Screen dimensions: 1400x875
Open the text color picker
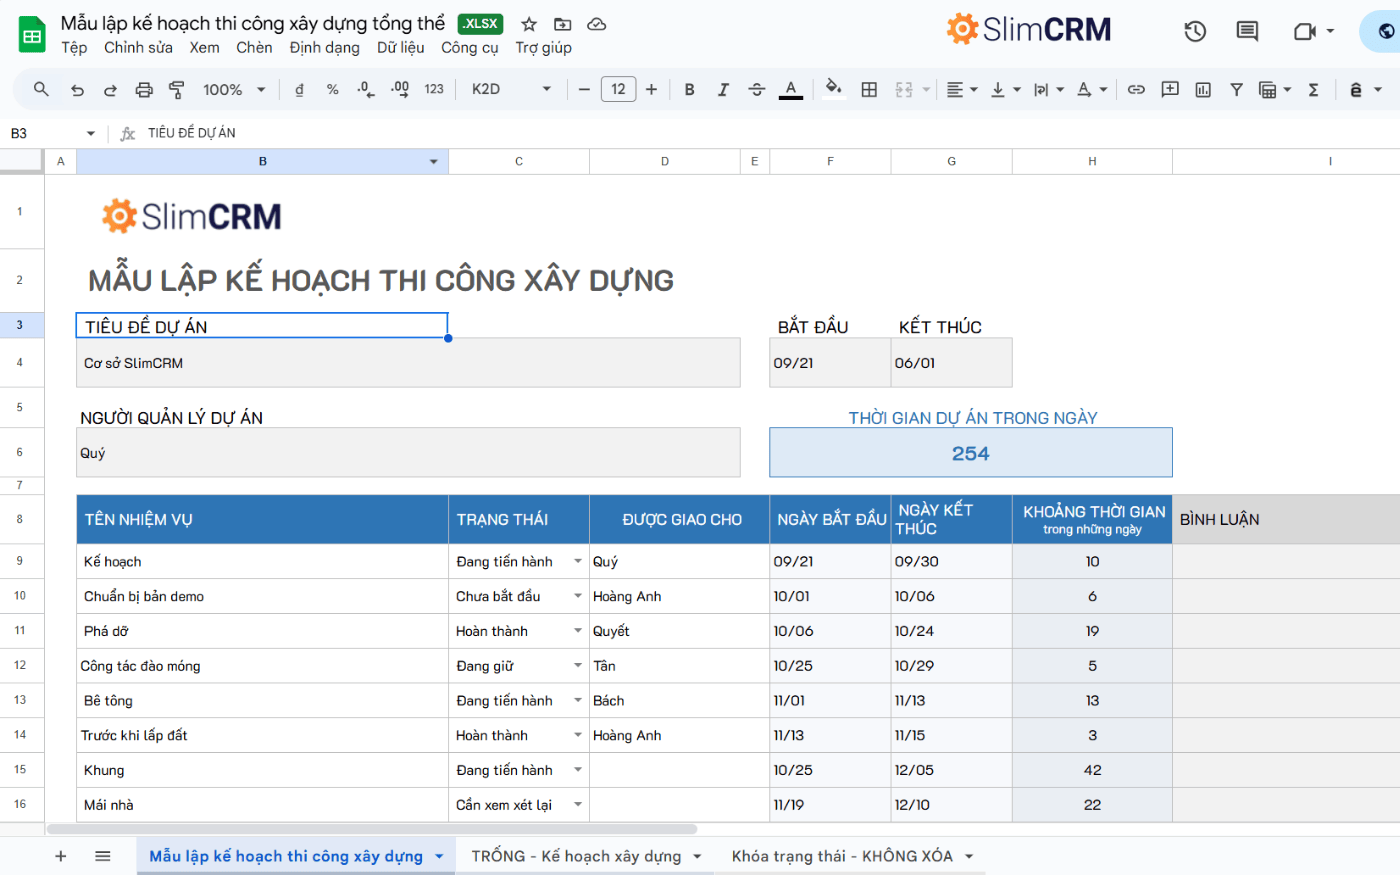pyautogui.click(x=791, y=90)
